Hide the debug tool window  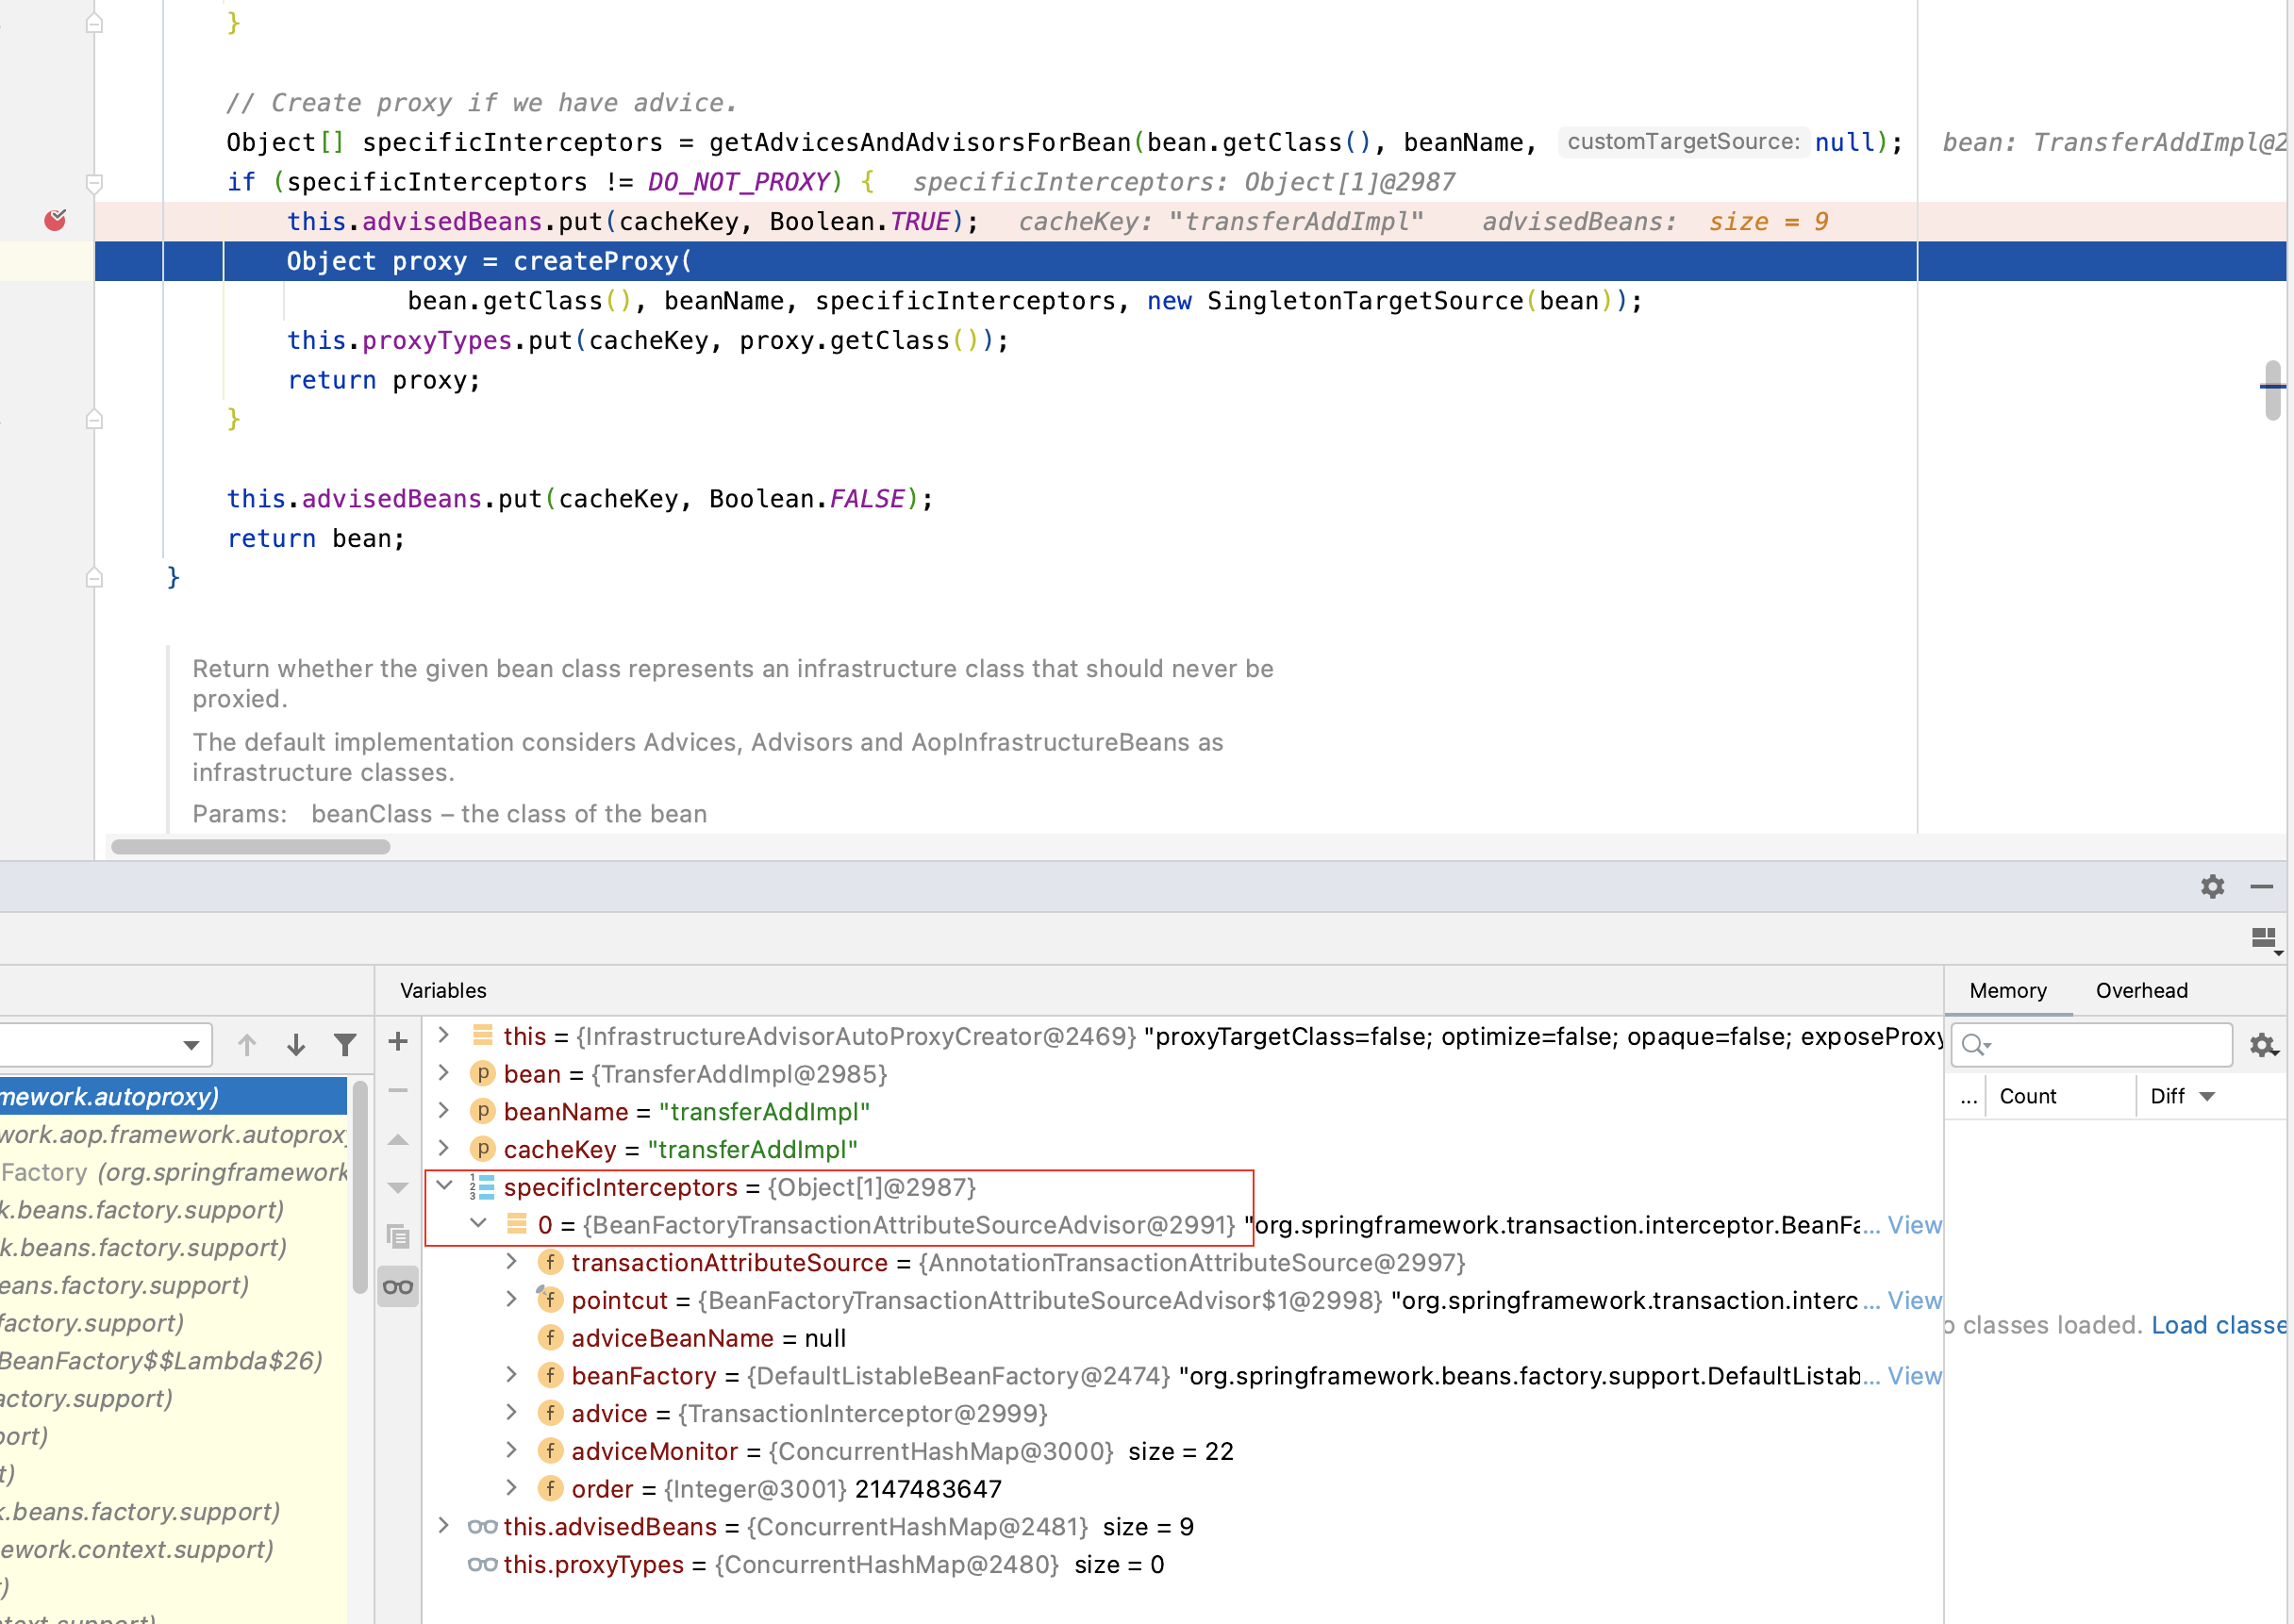point(2262,886)
